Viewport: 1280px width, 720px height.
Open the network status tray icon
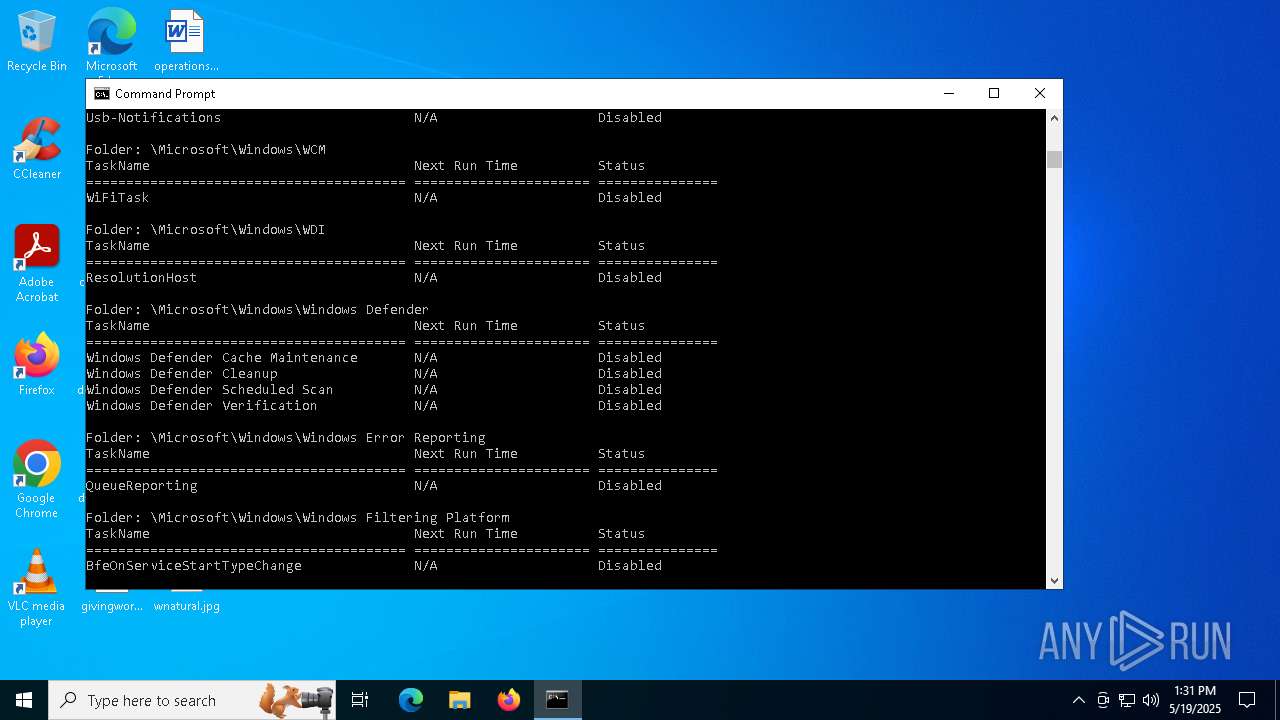pyautogui.click(x=1127, y=700)
